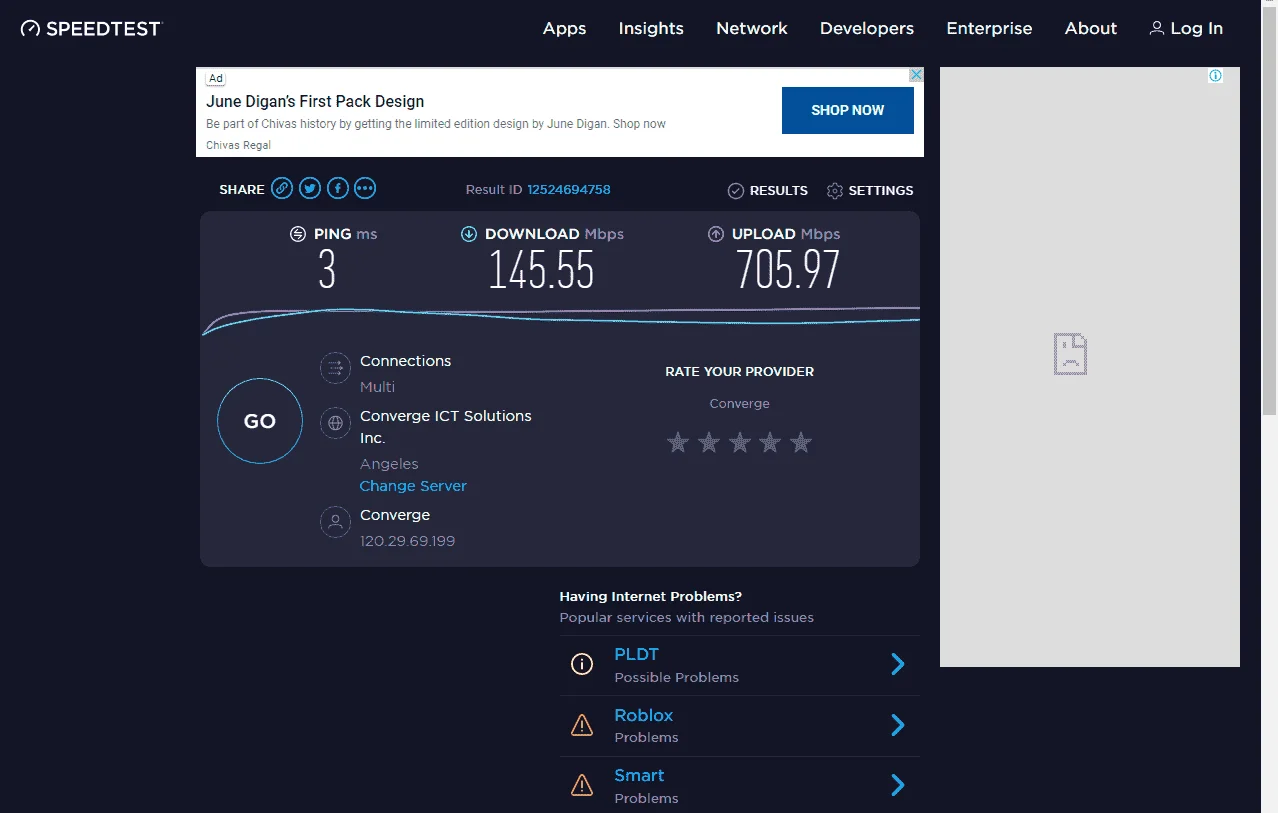This screenshot has width=1278, height=813.
Task: Click the Results checkmark icon
Action: pos(735,190)
